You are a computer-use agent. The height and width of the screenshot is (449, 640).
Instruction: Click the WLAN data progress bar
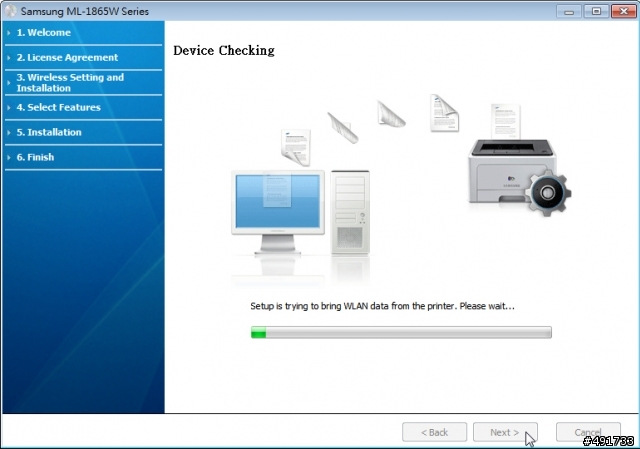pos(401,332)
